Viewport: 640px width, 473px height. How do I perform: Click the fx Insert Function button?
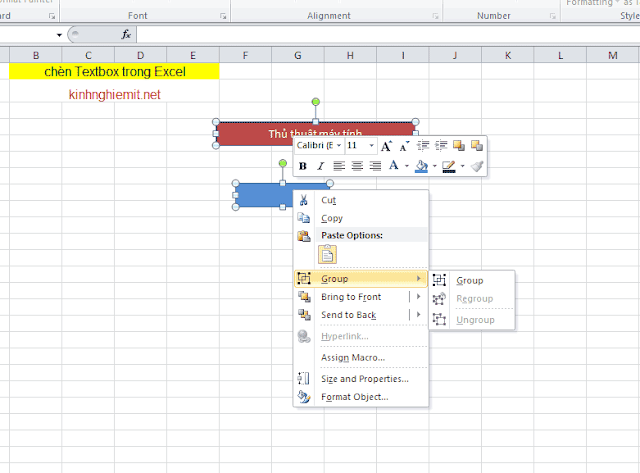[126, 35]
